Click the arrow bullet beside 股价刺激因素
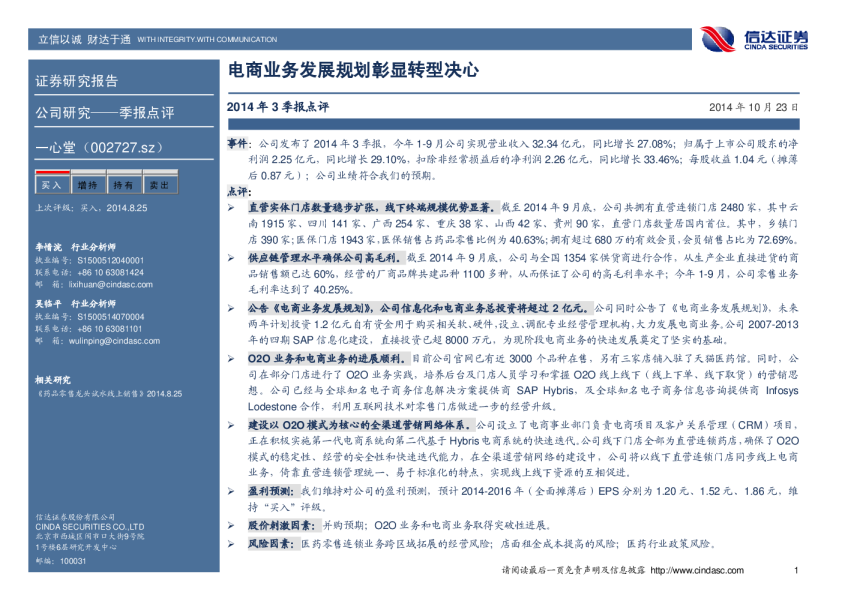 click(231, 524)
